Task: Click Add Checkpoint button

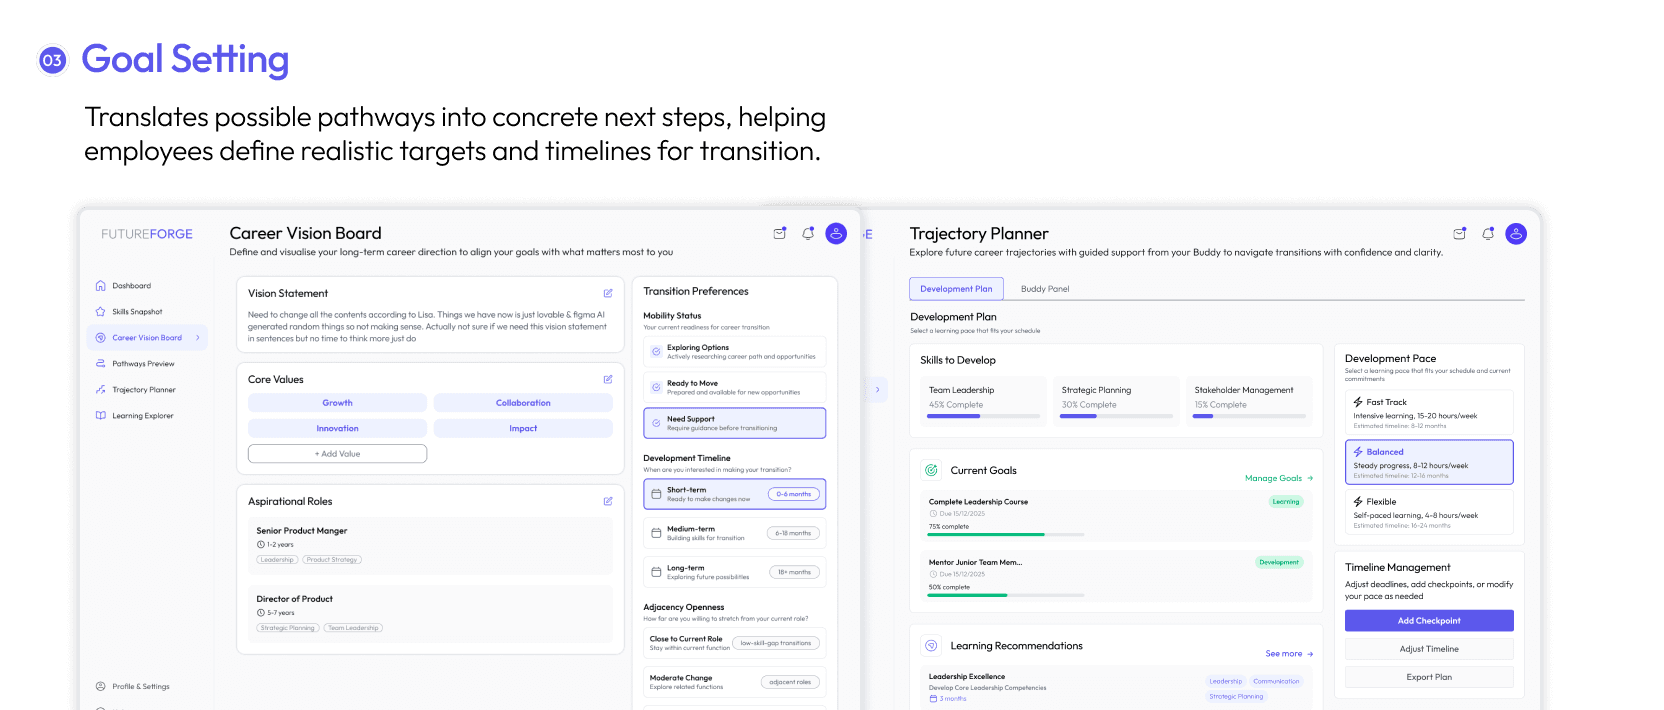Action: coord(1429,621)
